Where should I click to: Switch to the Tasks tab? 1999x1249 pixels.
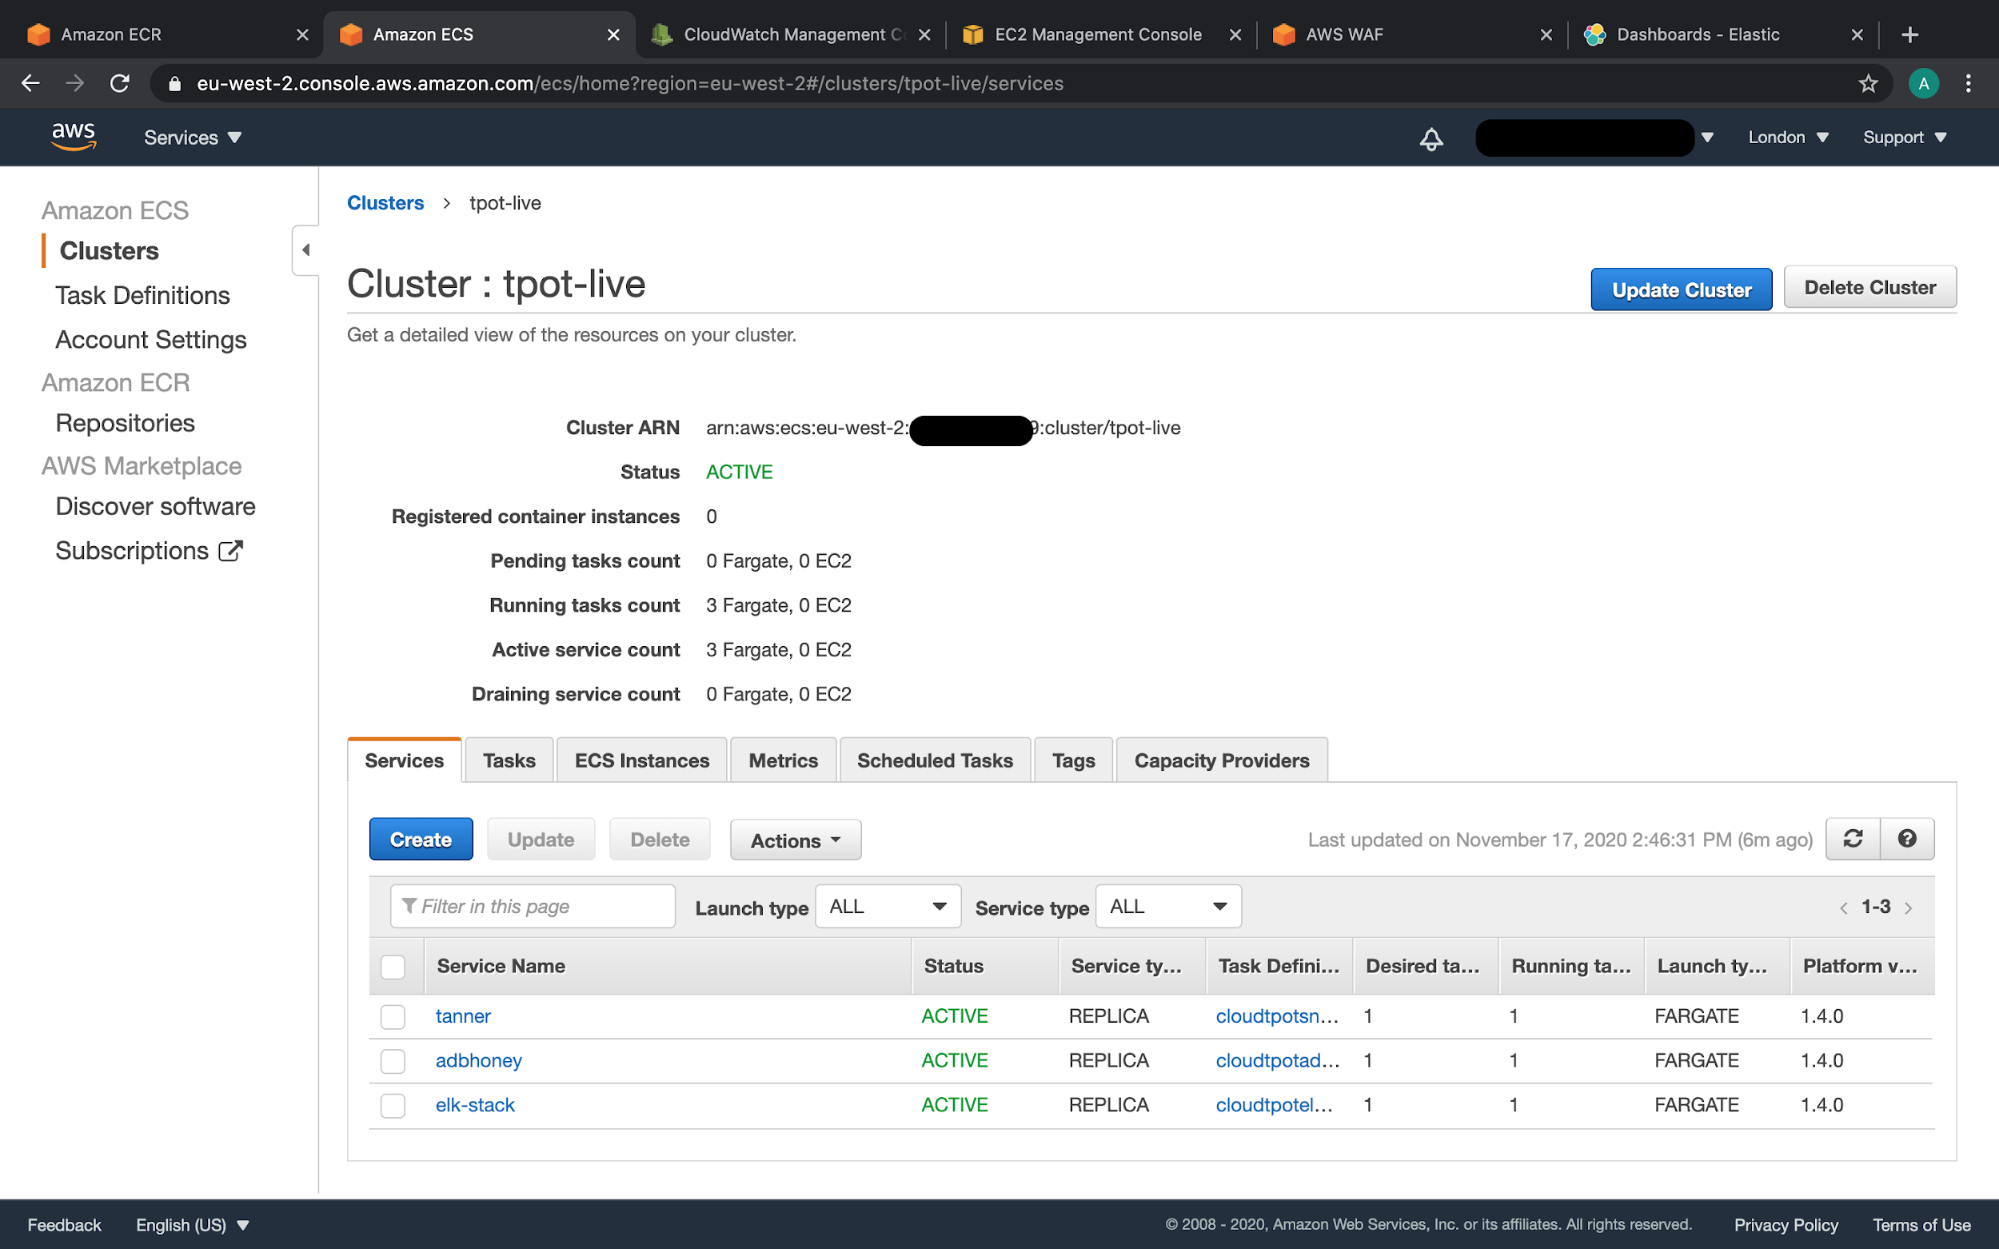(x=509, y=760)
